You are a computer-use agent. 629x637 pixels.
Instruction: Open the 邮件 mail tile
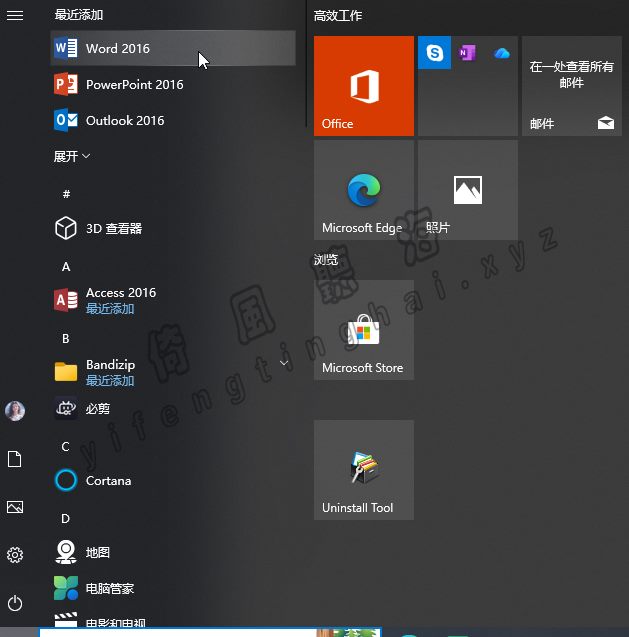click(x=572, y=86)
